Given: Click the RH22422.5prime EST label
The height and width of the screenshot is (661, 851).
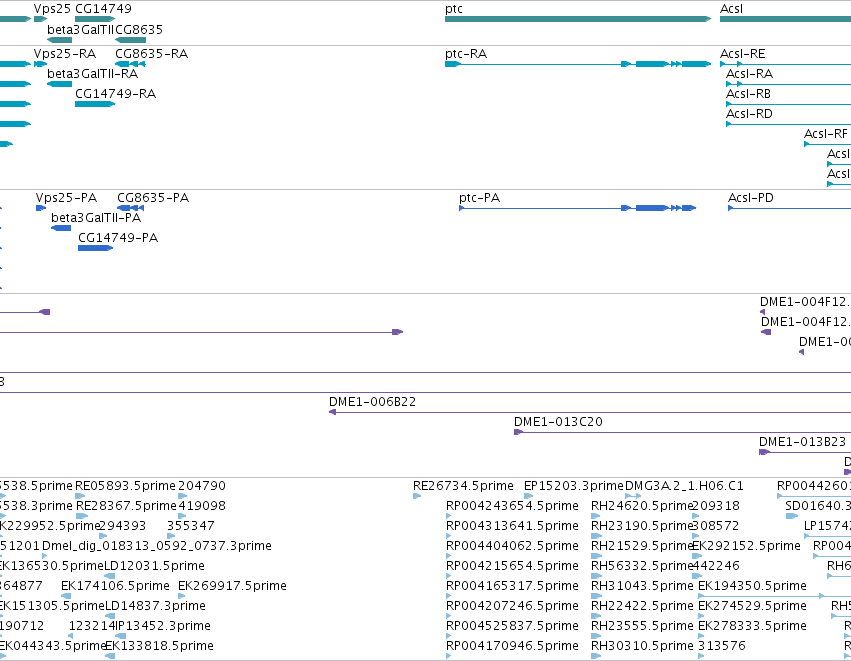Looking at the screenshot, I should point(643,606).
